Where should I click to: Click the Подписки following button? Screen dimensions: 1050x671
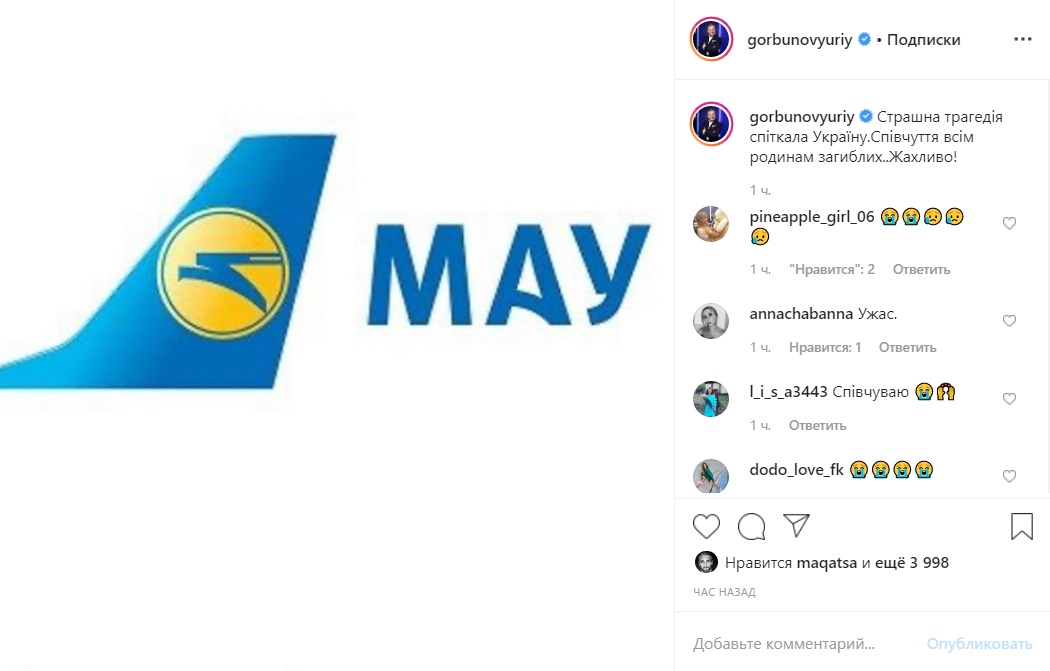coord(923,40)
